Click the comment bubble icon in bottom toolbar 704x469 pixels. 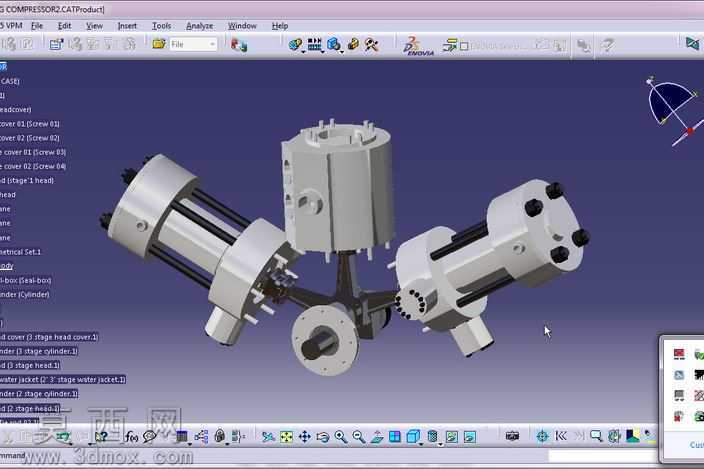[149, 436]
